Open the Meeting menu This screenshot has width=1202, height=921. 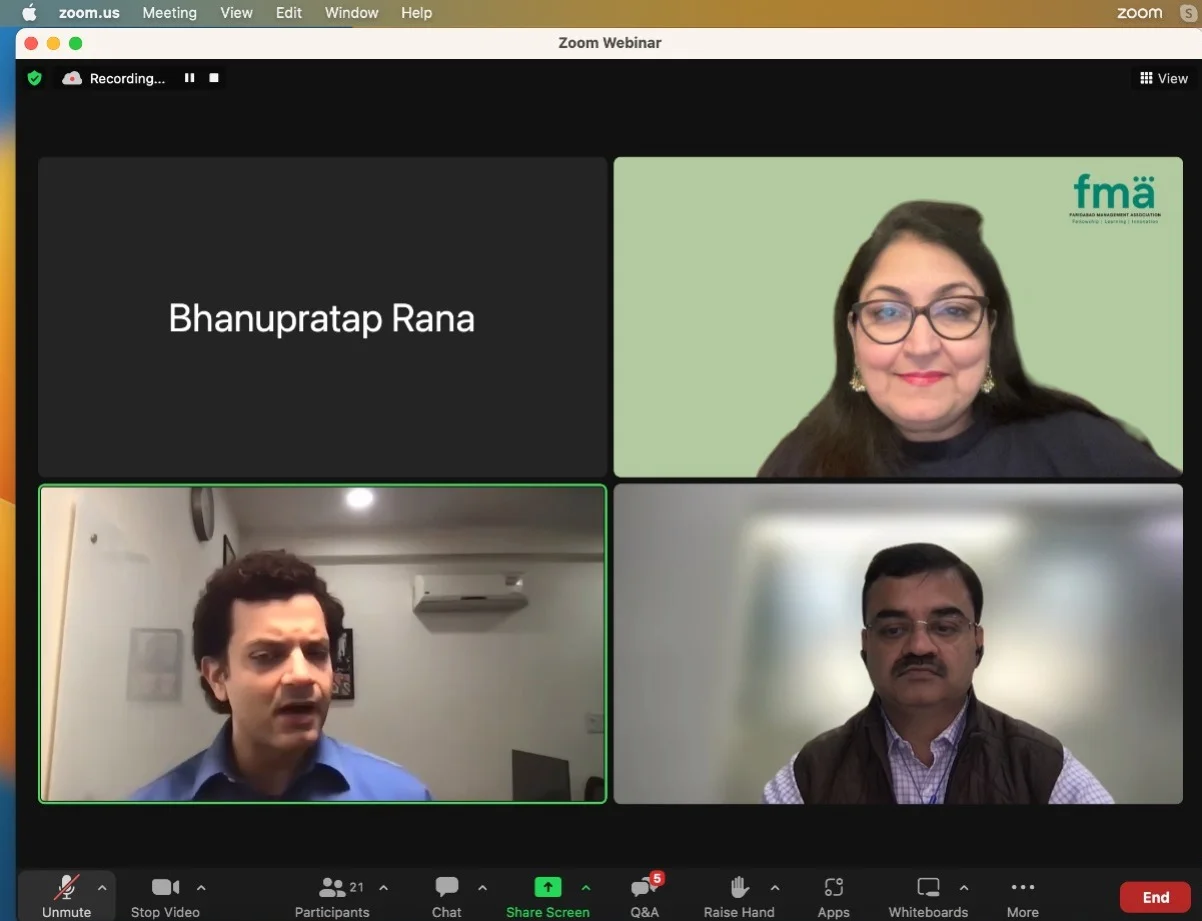[170, 13]
